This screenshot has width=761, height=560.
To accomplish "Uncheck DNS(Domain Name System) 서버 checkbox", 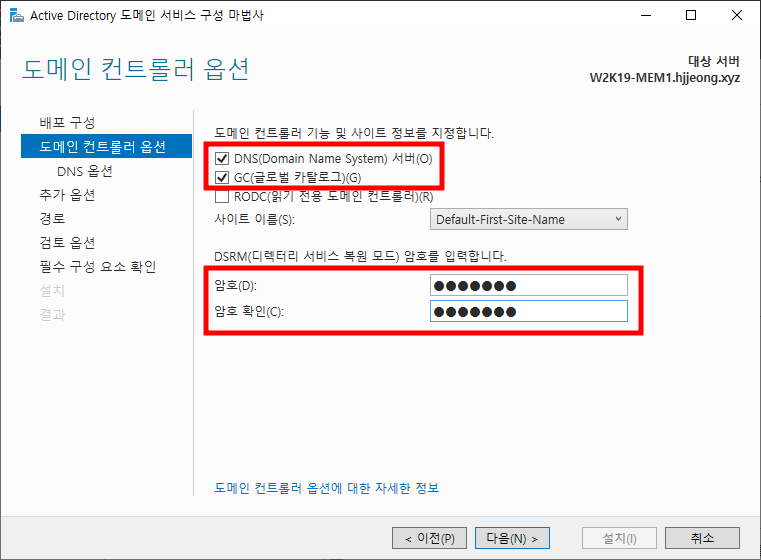I will (222, 159).
